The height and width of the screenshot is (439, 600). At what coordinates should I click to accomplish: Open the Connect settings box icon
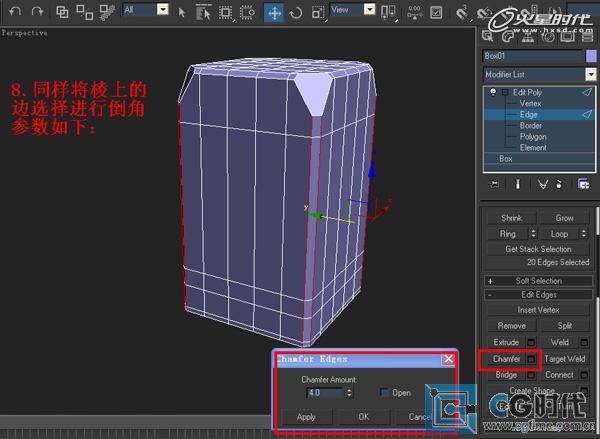[584, 375]
